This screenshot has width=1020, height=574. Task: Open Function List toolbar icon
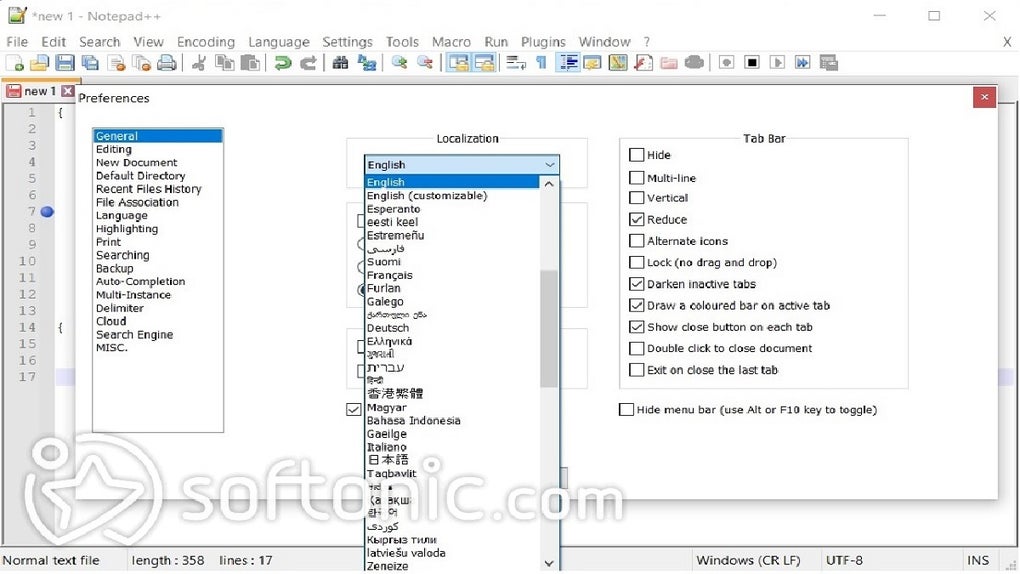(643, 62)
